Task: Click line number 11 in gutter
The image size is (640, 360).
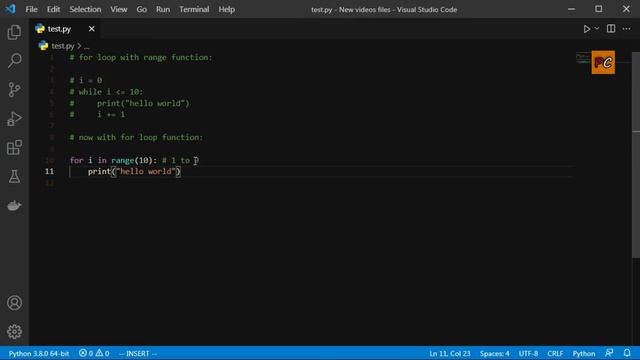Action: pos(49,171)
